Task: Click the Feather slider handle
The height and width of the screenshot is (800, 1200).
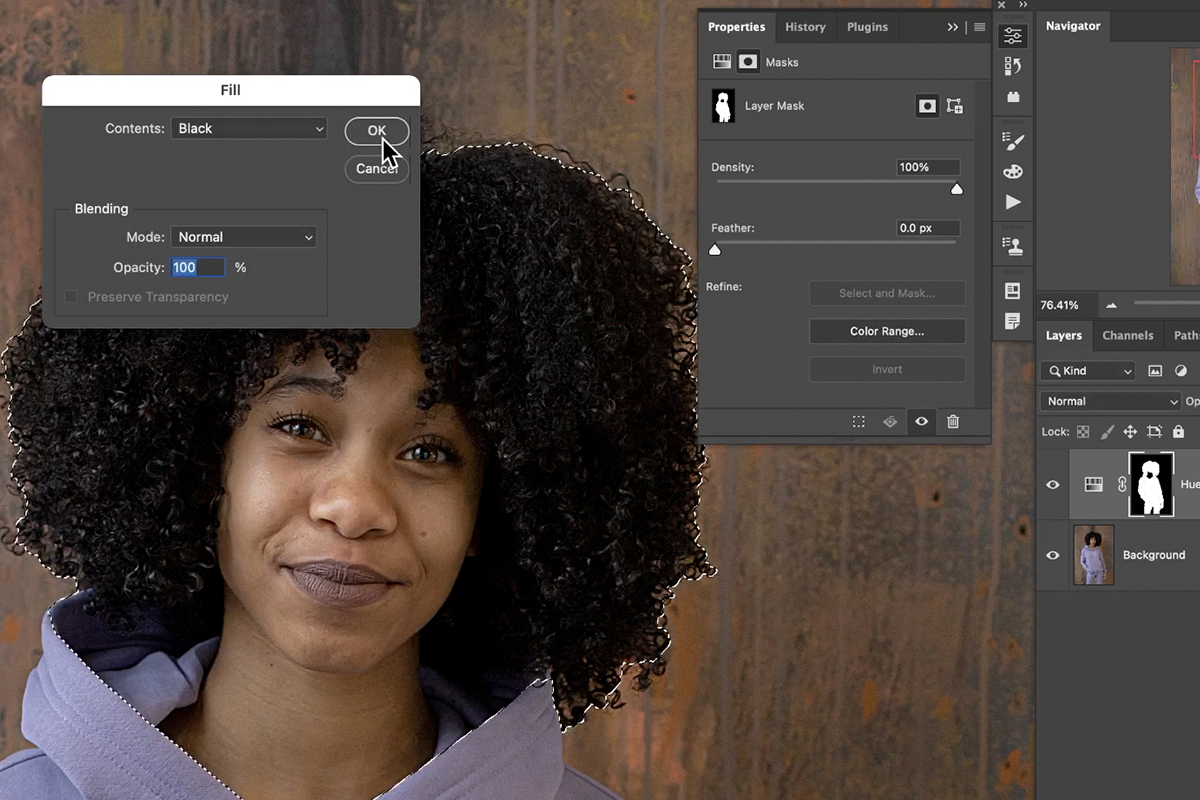Action: [x=715, y=249]
